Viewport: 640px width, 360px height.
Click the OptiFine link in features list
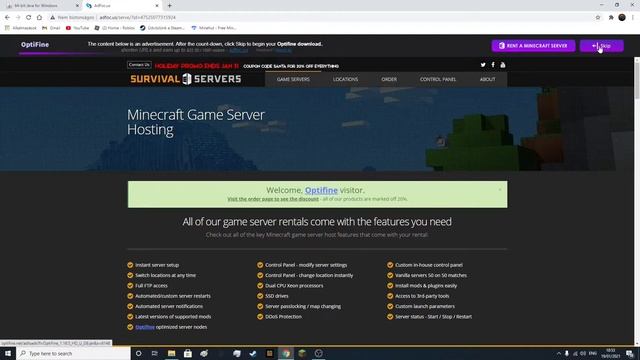tap(145, 327)
